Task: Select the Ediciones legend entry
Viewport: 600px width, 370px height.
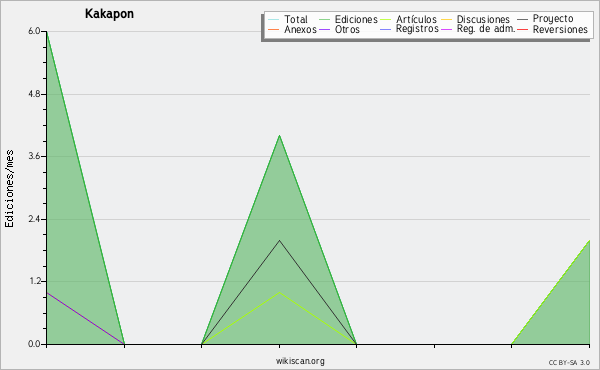Action: (356, 19)
